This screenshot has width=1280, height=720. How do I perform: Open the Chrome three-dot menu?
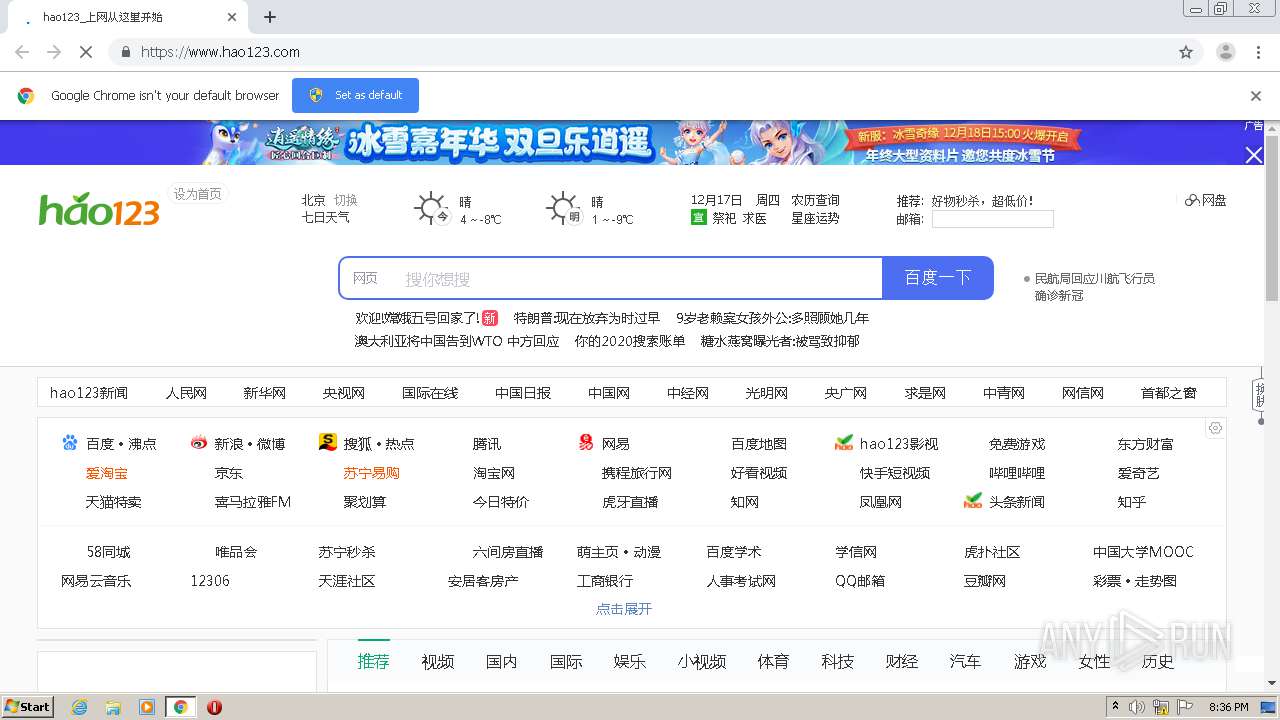(x=1259, y=52)
